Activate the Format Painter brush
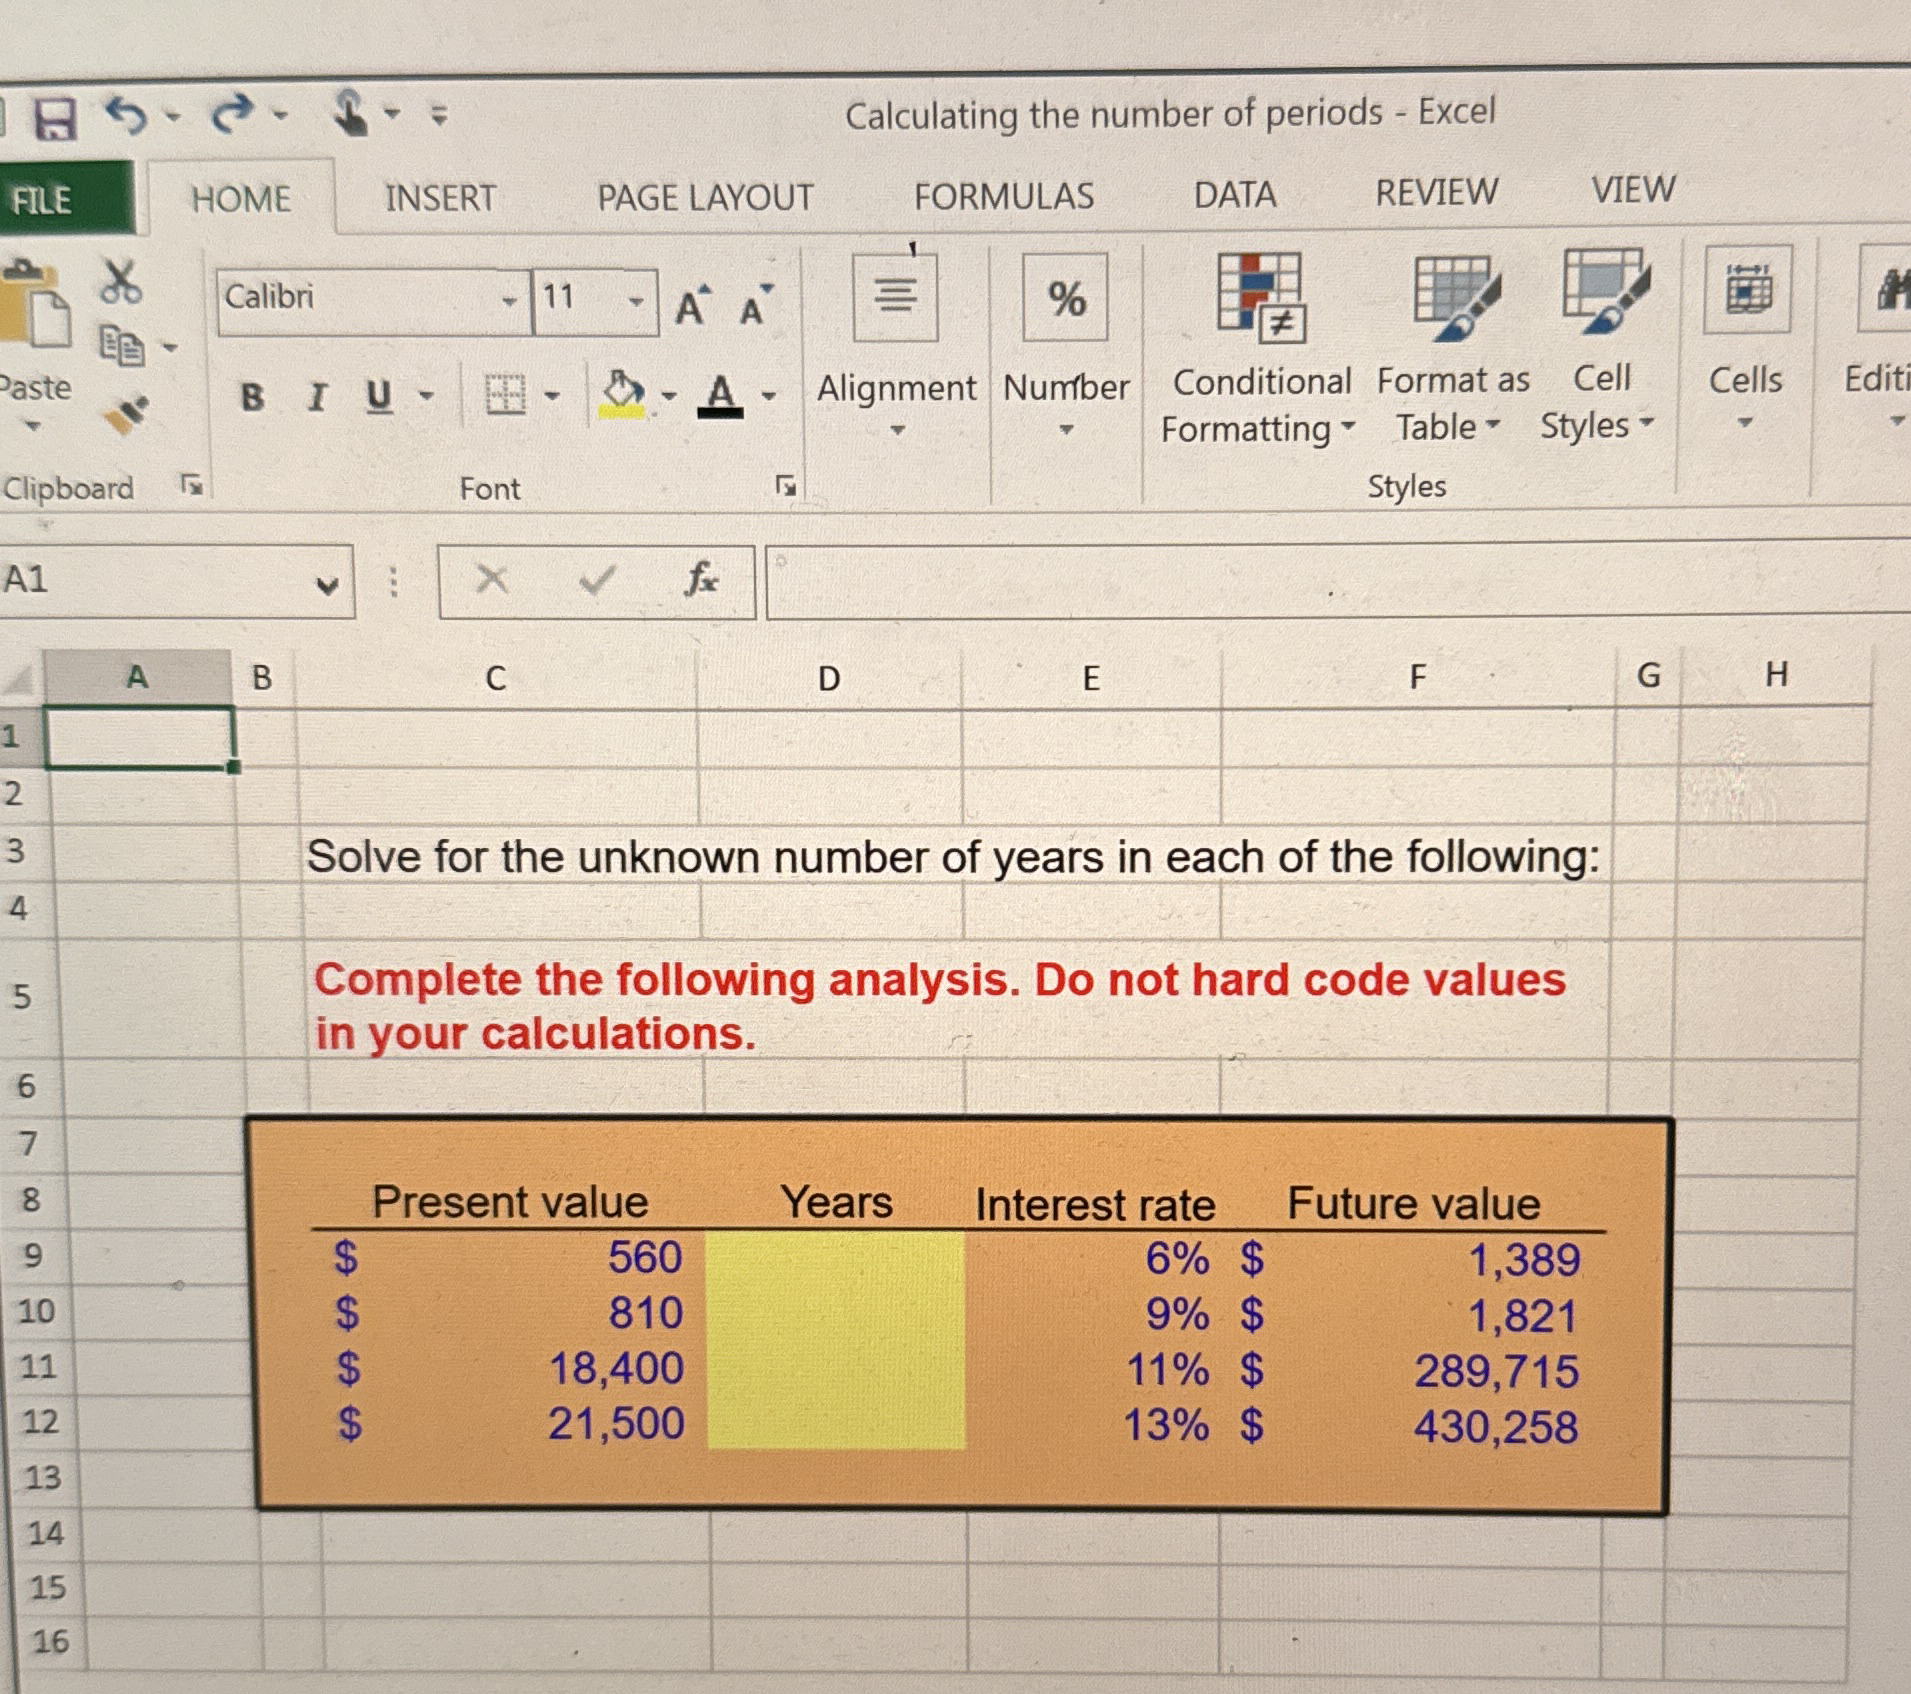The image size is (1911, 1694). pyautogui.click(x=125, y=413)
